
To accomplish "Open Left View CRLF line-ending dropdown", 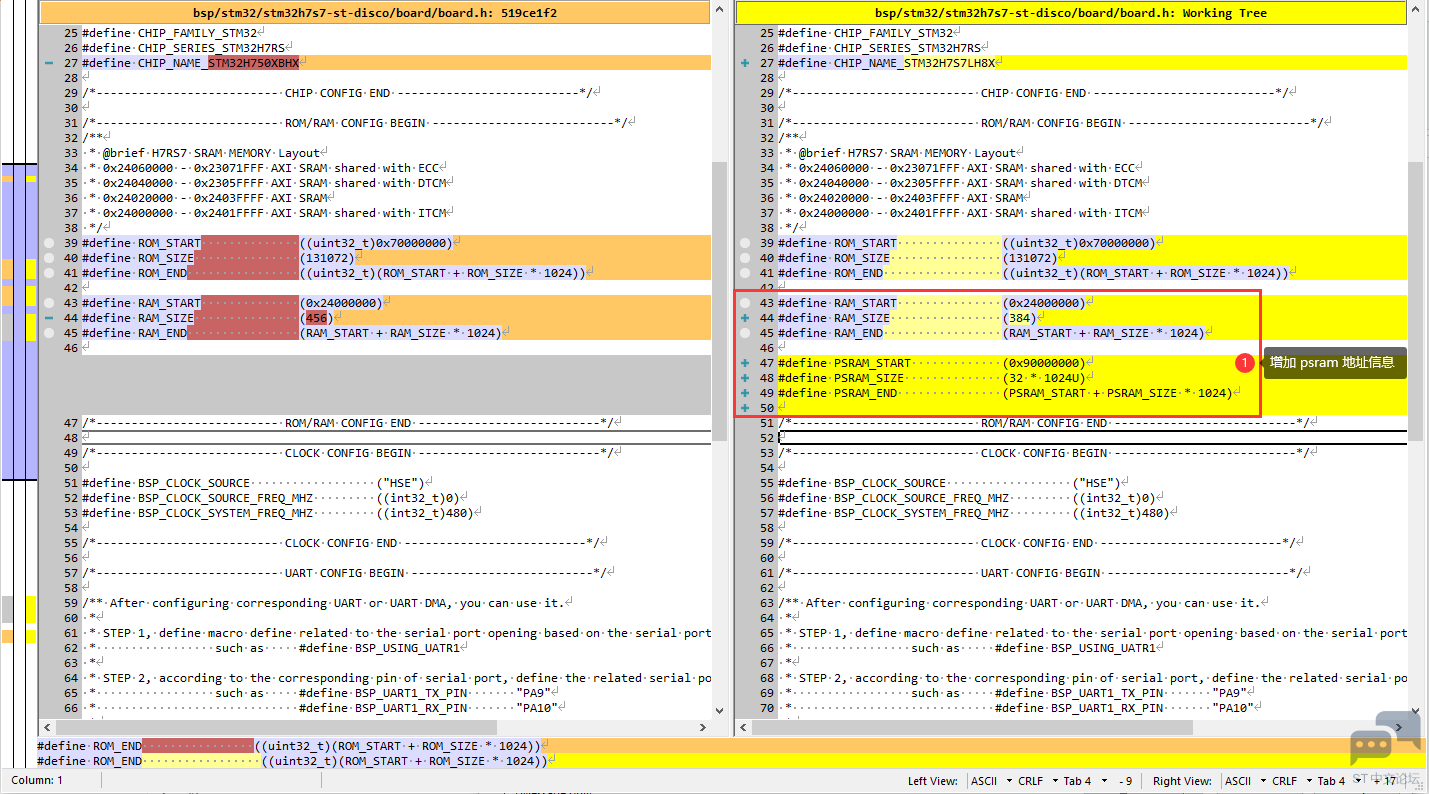I will click(x=1036, y=781).
